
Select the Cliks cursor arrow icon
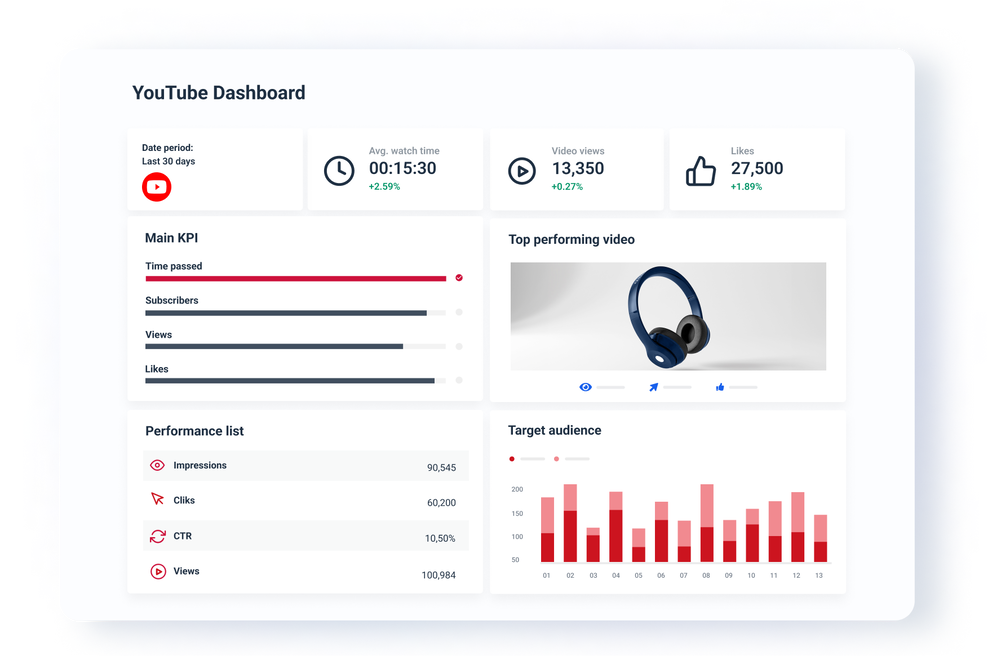tap(157, 500)
